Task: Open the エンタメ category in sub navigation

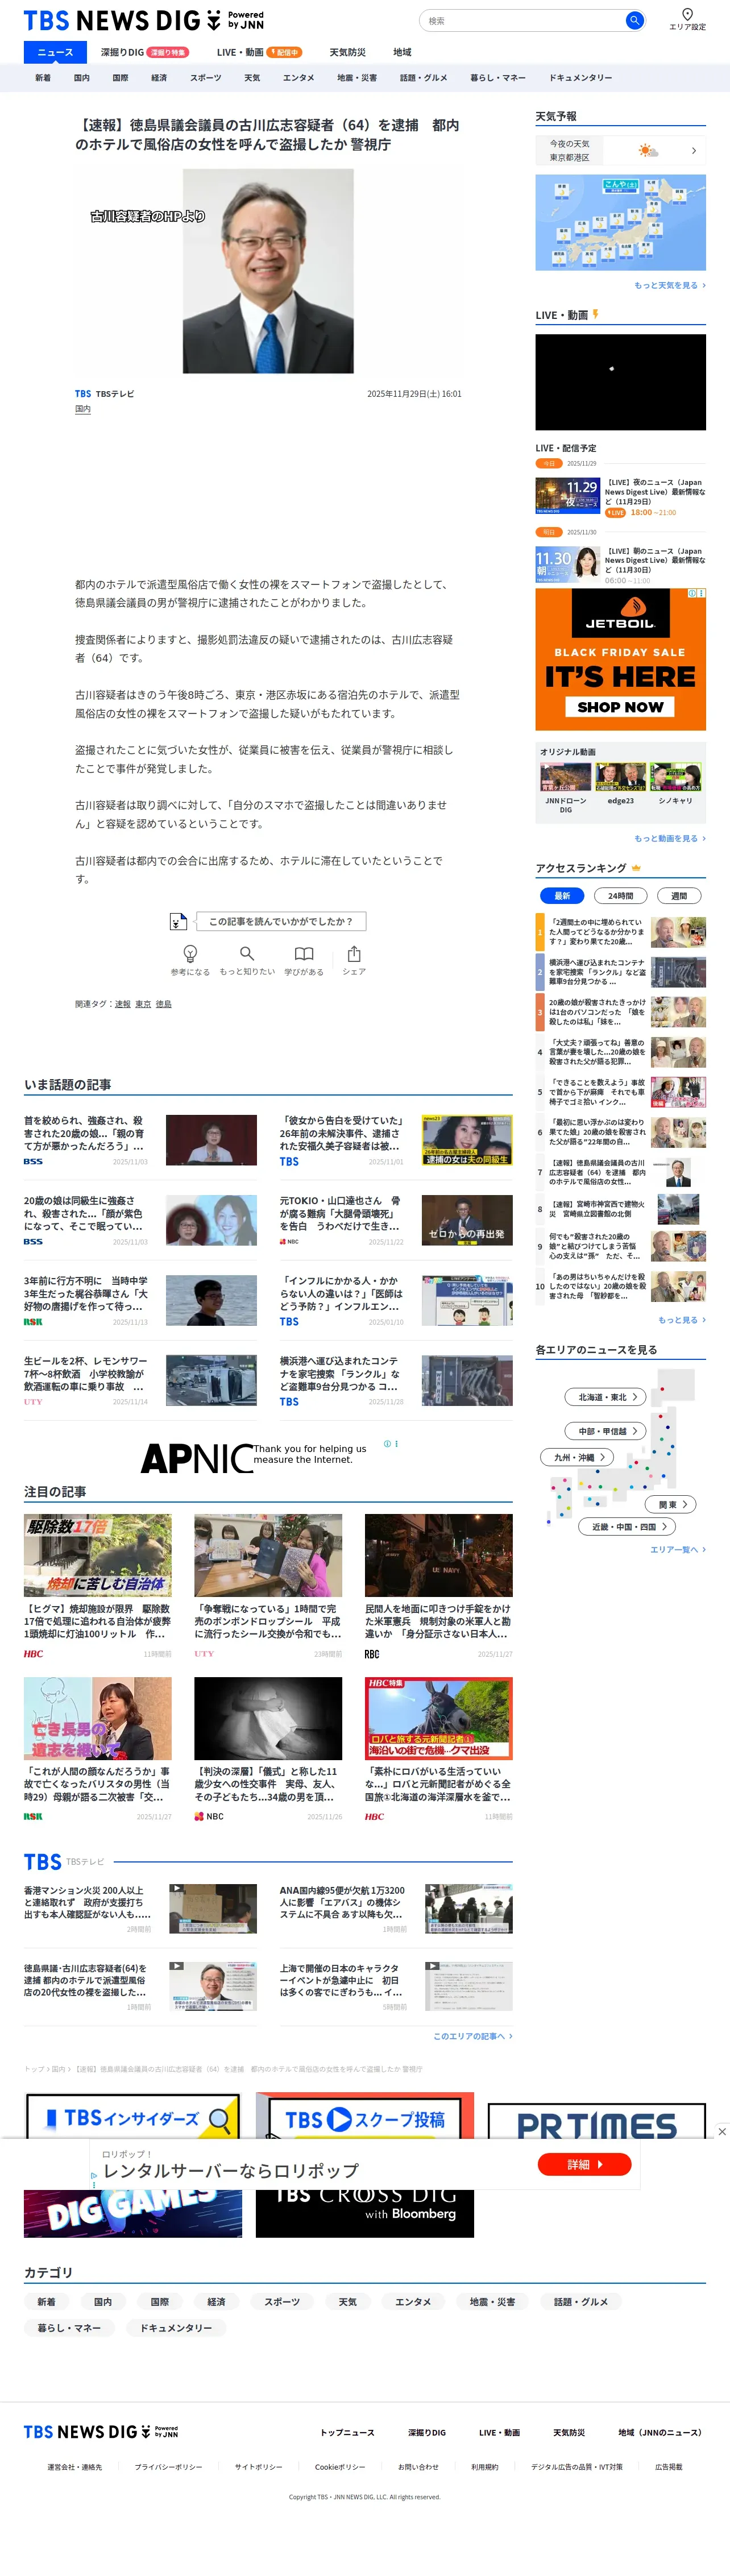Action: [x=298, y=78]
